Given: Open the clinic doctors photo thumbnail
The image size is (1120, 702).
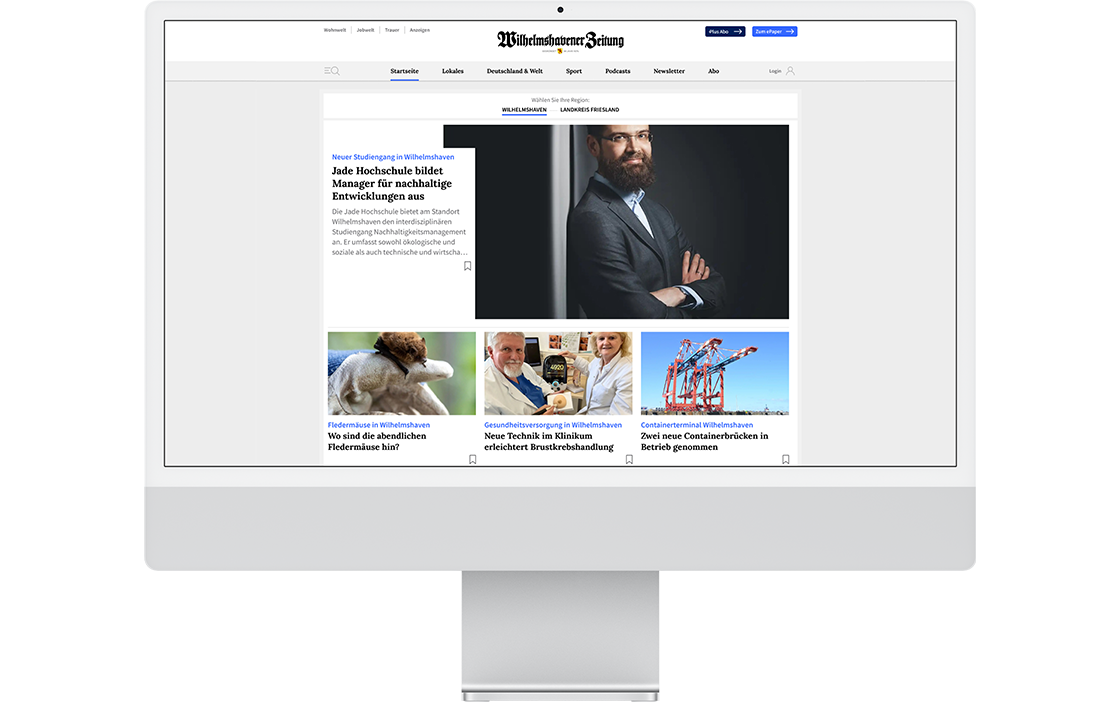Looking at the screenshot, I should pos(558,373).
